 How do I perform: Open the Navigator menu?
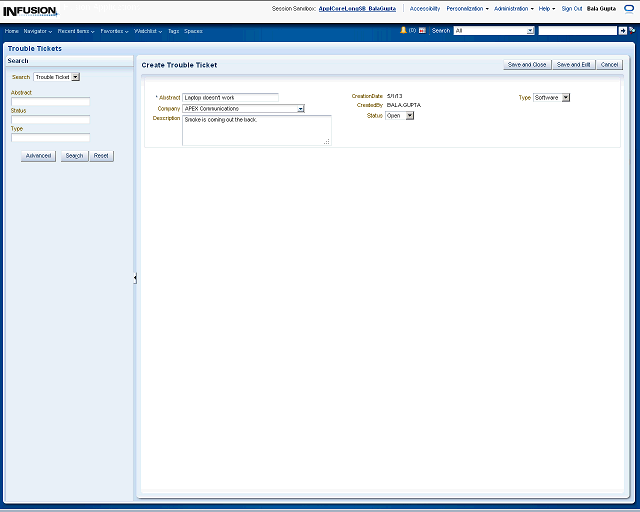[38, 31]
